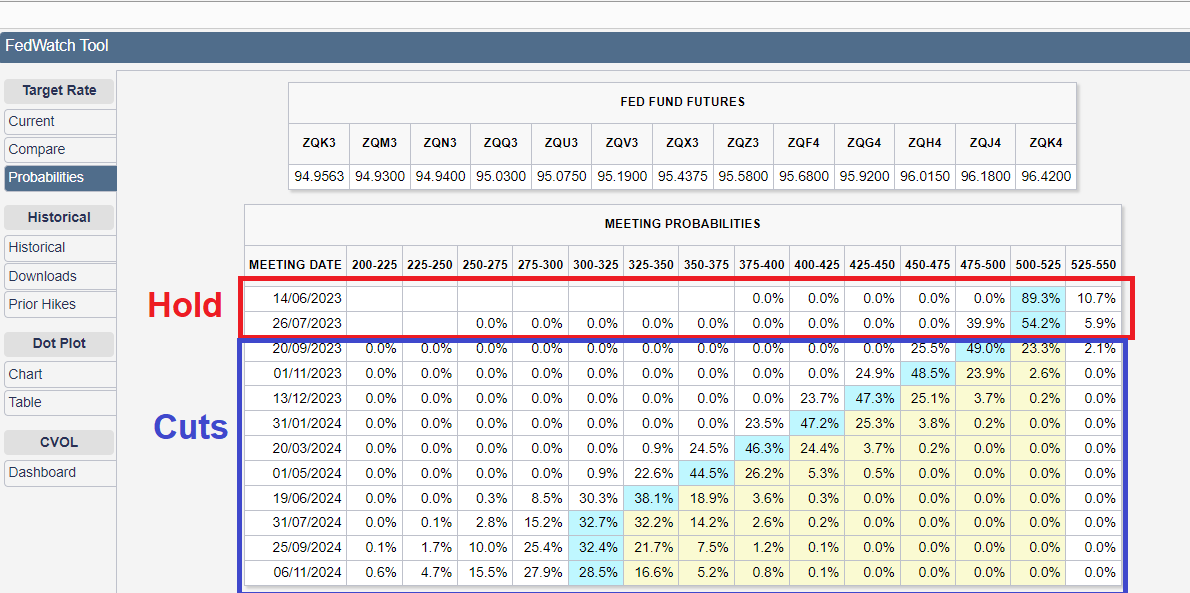Click the 525-550 rate column header
Screen dimensions: 1190x593
coord(1094,265)
